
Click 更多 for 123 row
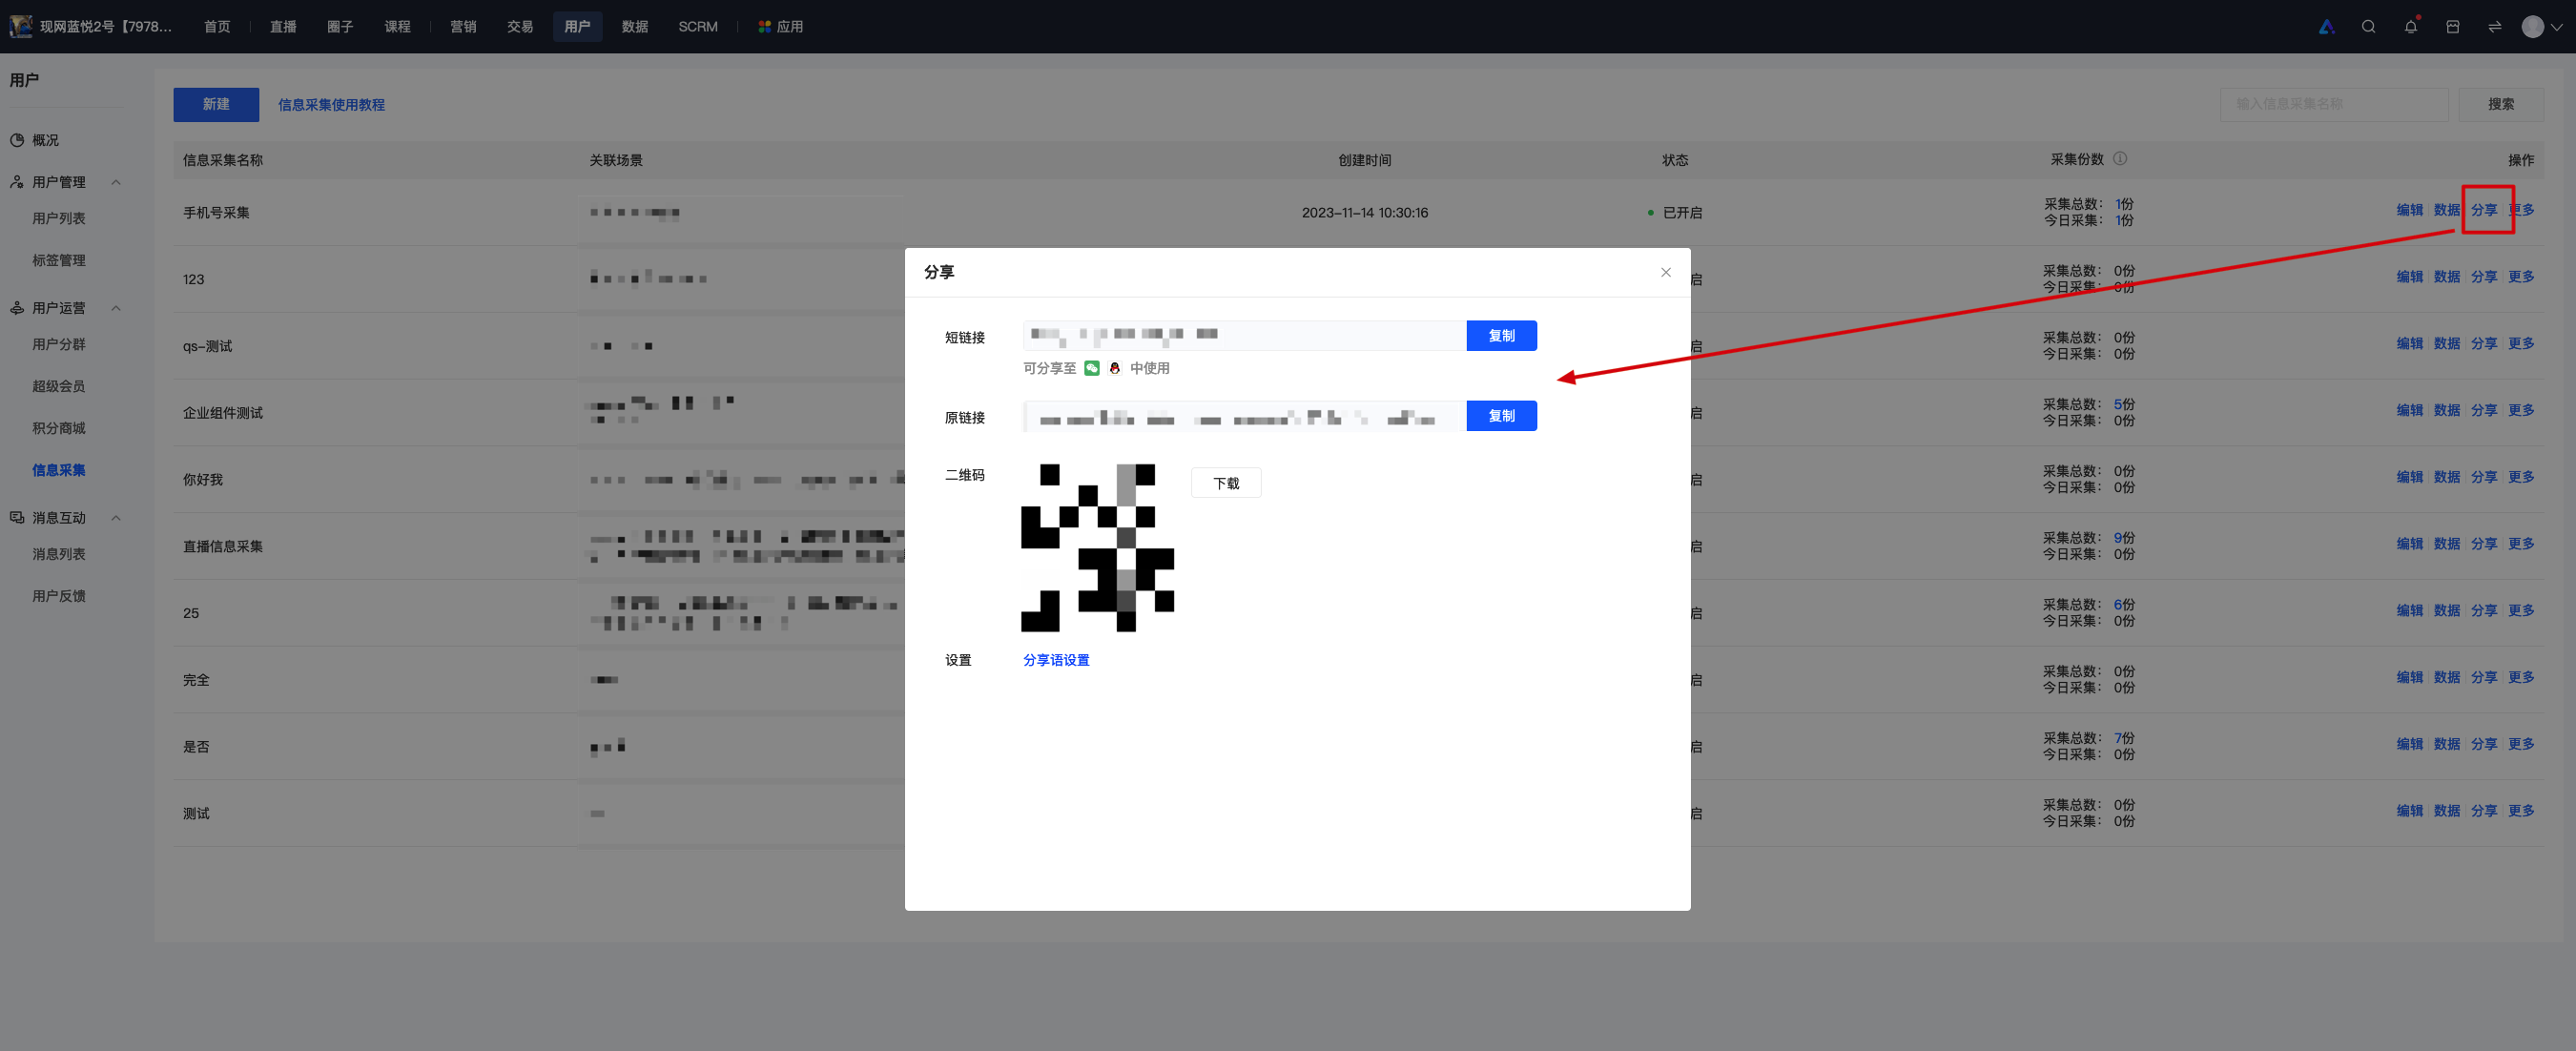(2521, 277)
